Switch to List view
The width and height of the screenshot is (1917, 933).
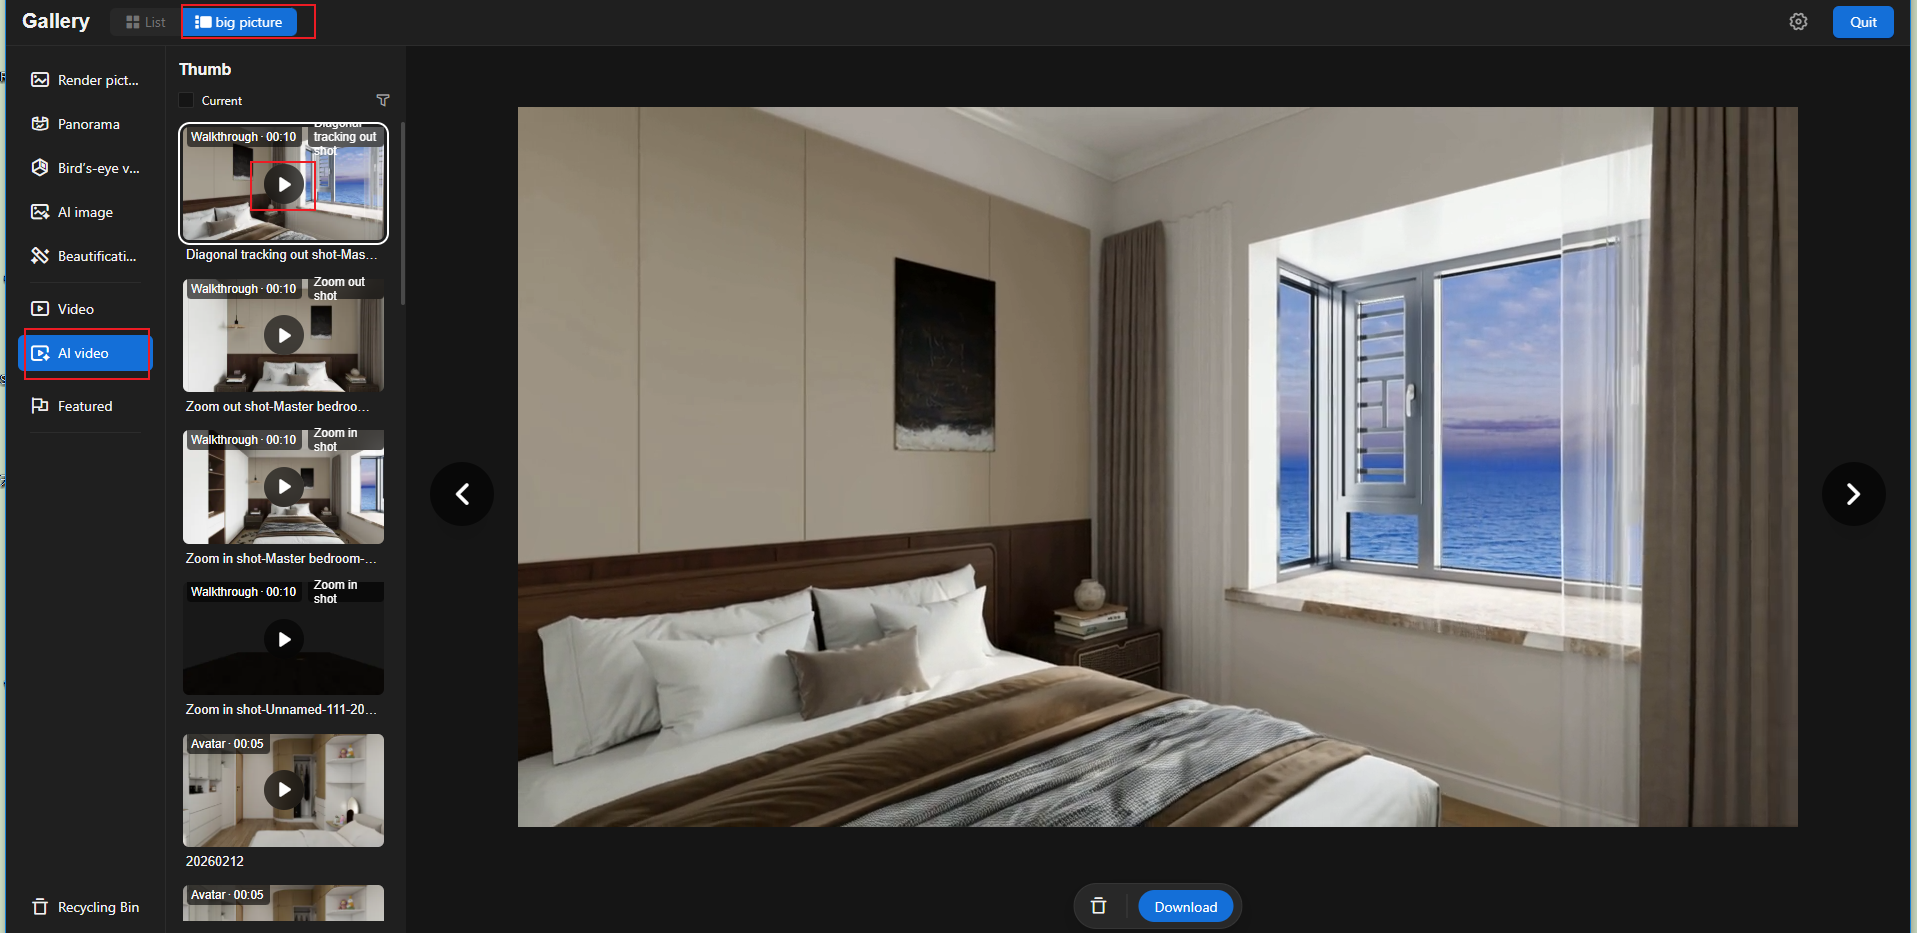[x=146, y=22]
